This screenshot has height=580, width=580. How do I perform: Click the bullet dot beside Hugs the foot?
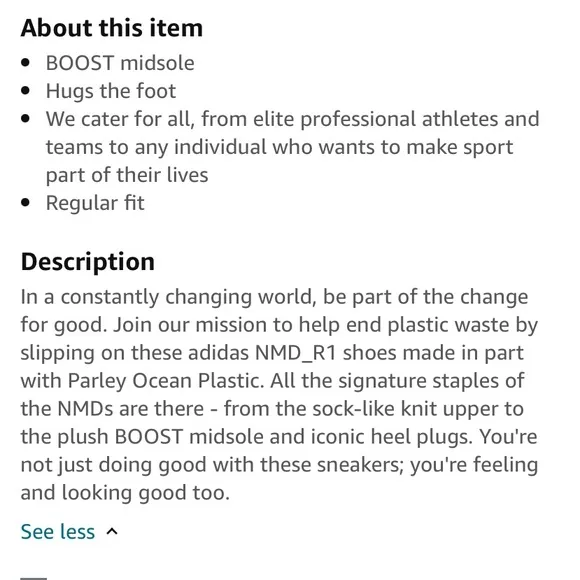point(25,91)
